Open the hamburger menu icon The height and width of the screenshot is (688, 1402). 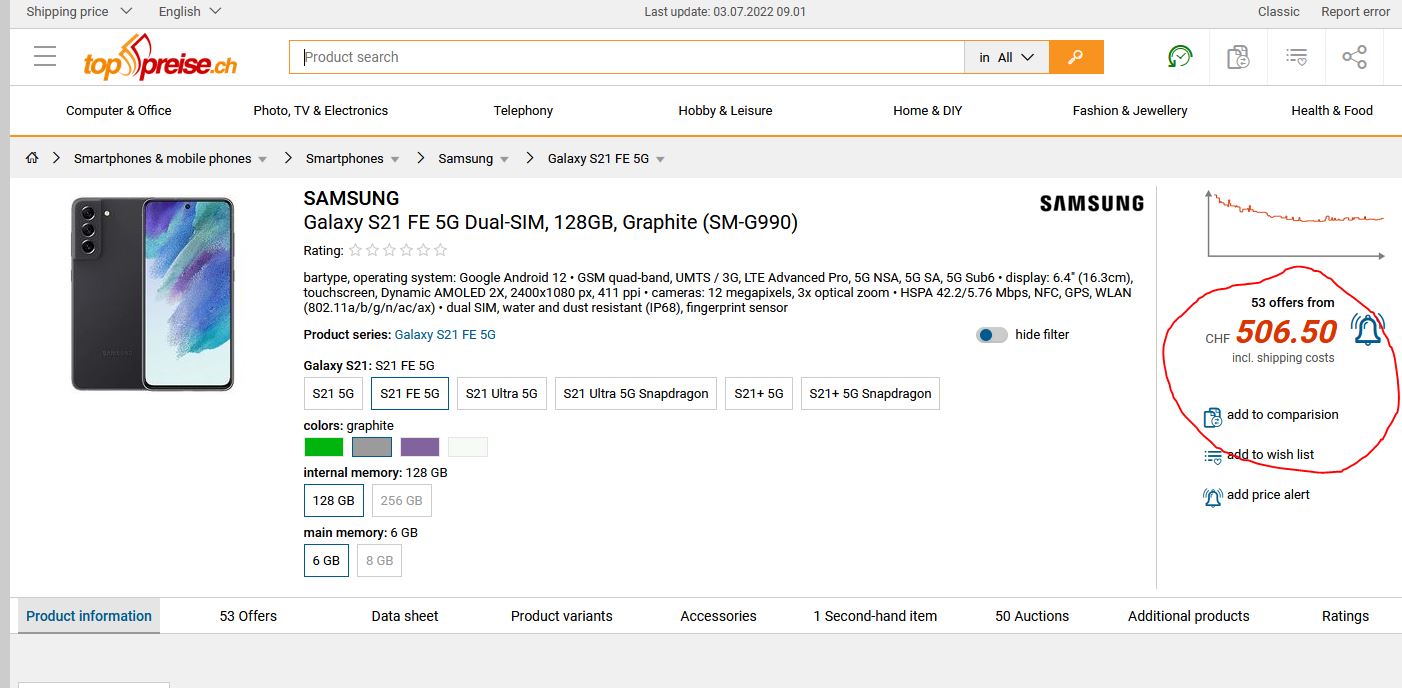coord(45,57)
